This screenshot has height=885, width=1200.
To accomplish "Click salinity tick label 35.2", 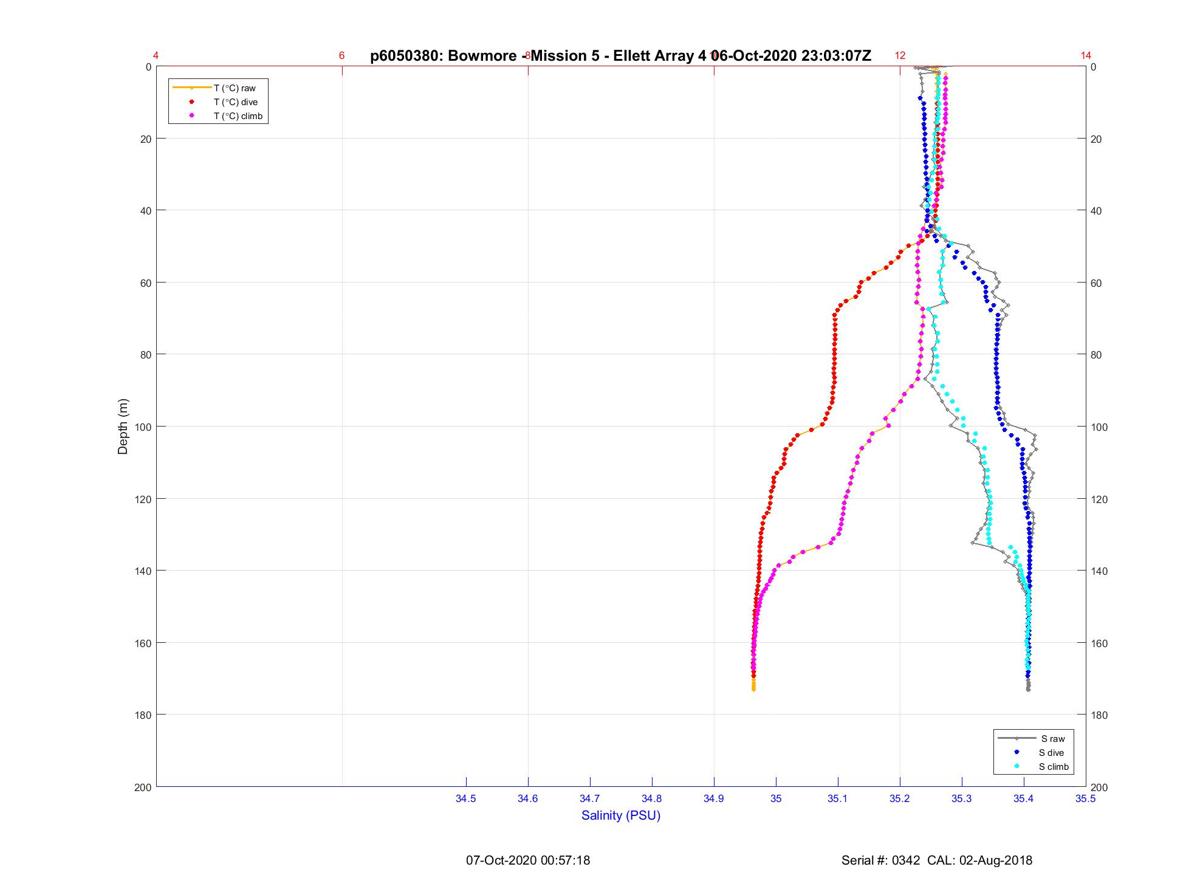I will click(900, 798).
